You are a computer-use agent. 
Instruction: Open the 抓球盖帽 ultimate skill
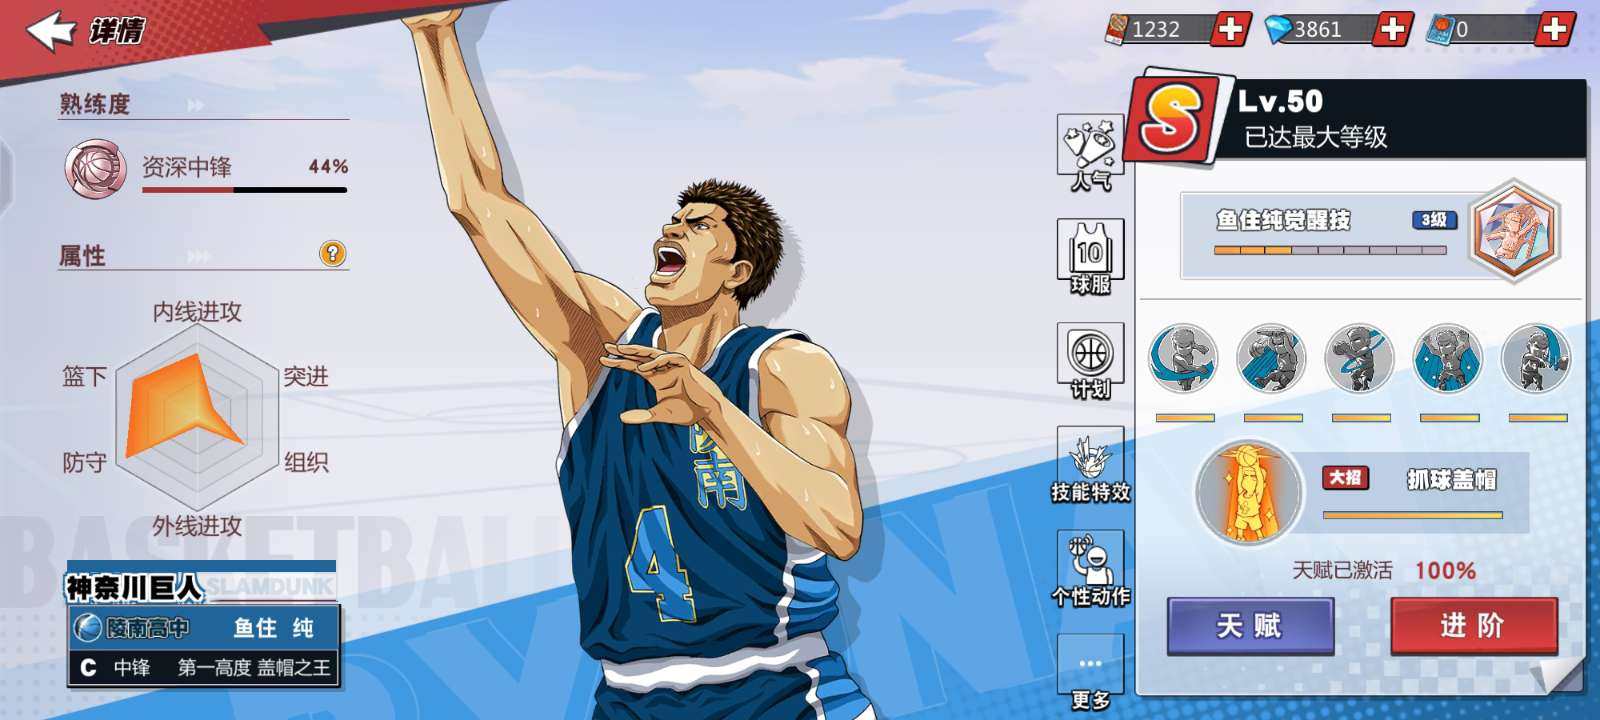[x=1250, y=491]
